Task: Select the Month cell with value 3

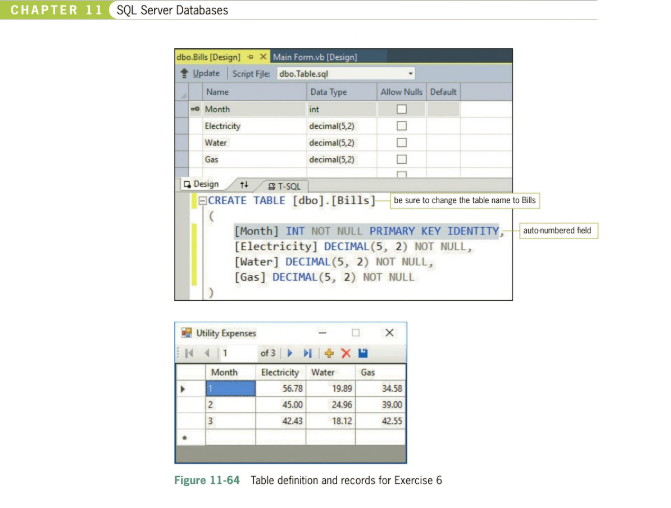Action: [230, 421]
